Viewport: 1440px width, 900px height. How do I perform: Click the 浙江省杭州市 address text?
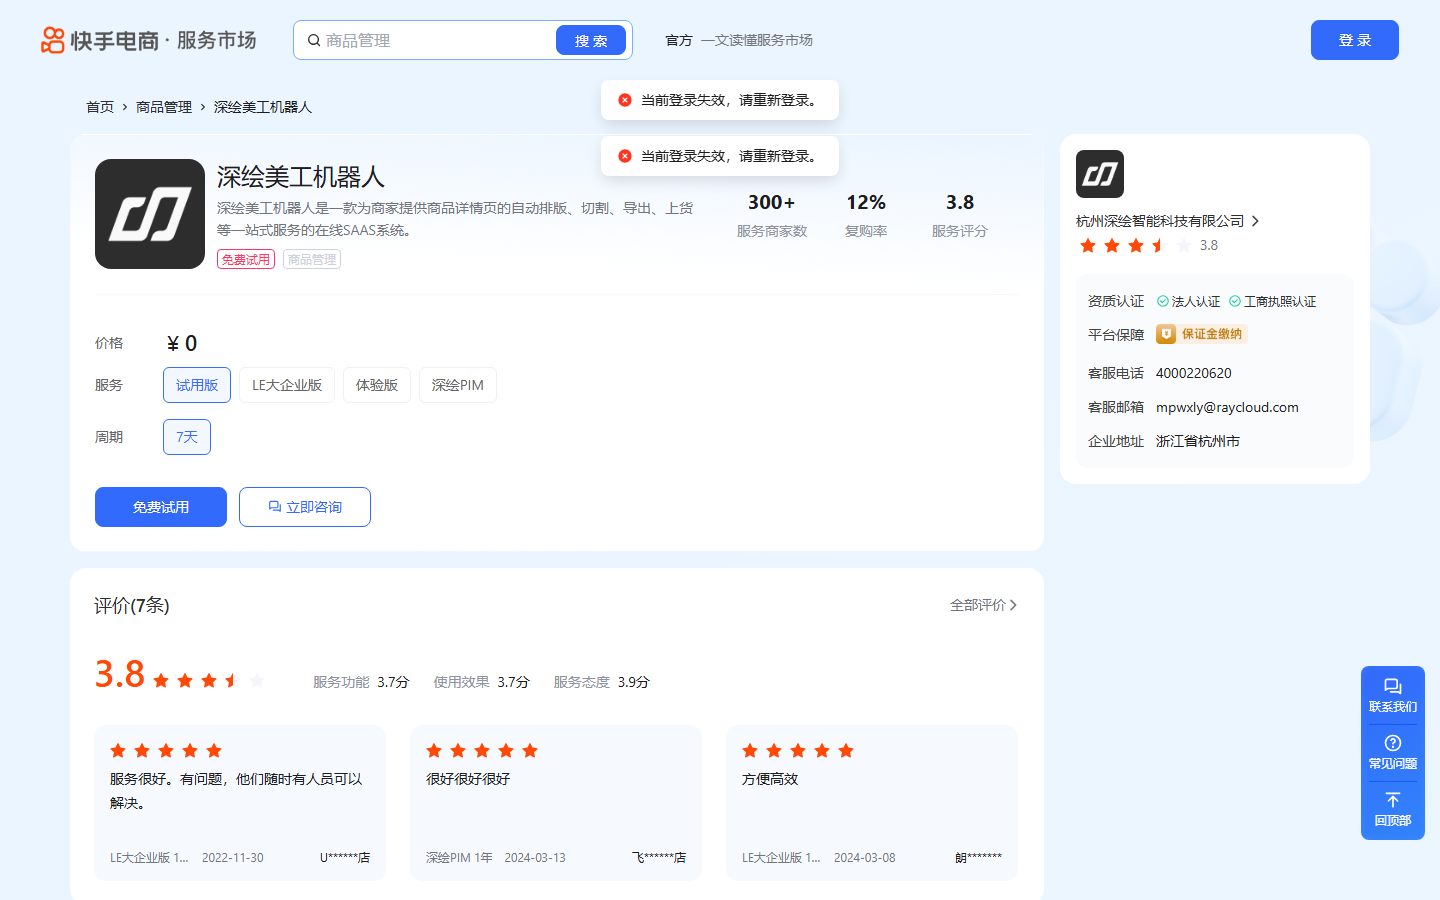[x=1198, y=441]
